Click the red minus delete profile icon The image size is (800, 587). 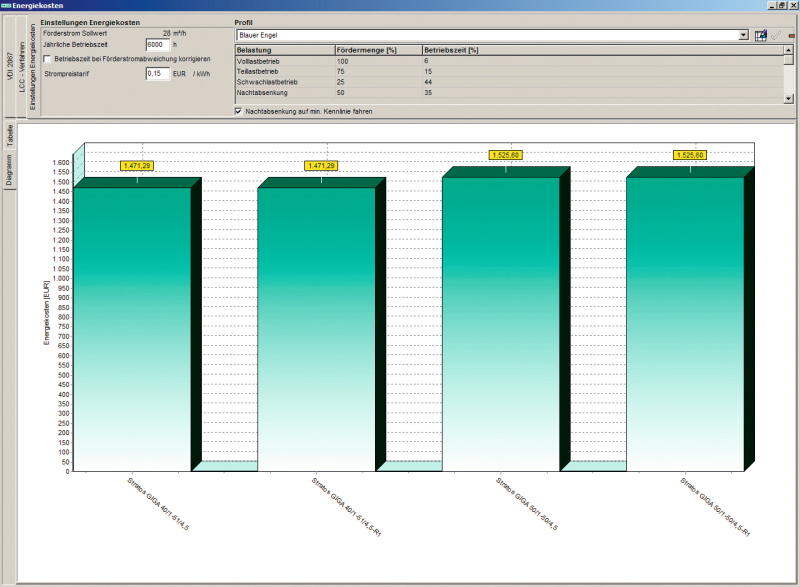[x=792, y=36]
